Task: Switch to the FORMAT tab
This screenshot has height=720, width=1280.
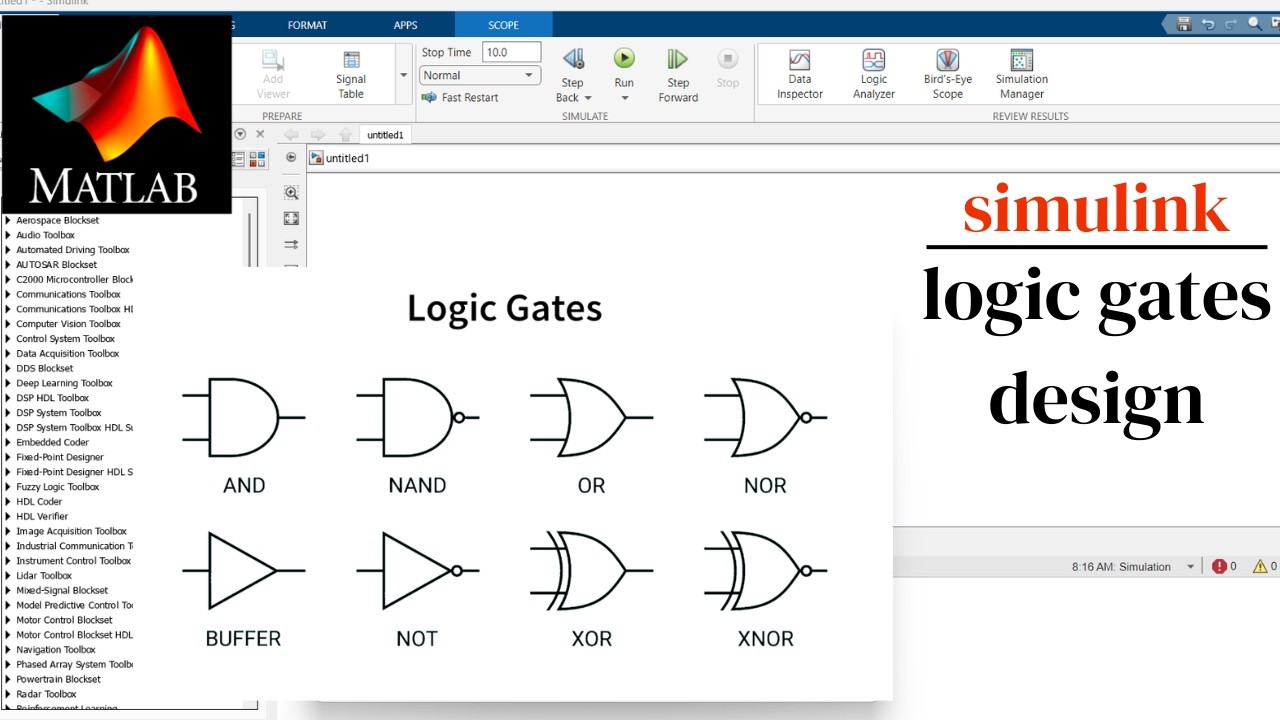Action: 307,25
